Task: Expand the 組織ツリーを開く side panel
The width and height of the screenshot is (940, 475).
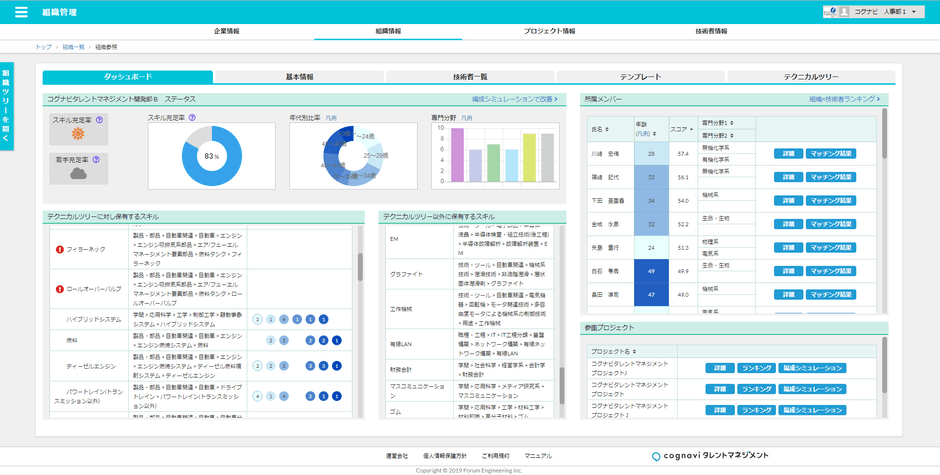Action: point(6,106)
